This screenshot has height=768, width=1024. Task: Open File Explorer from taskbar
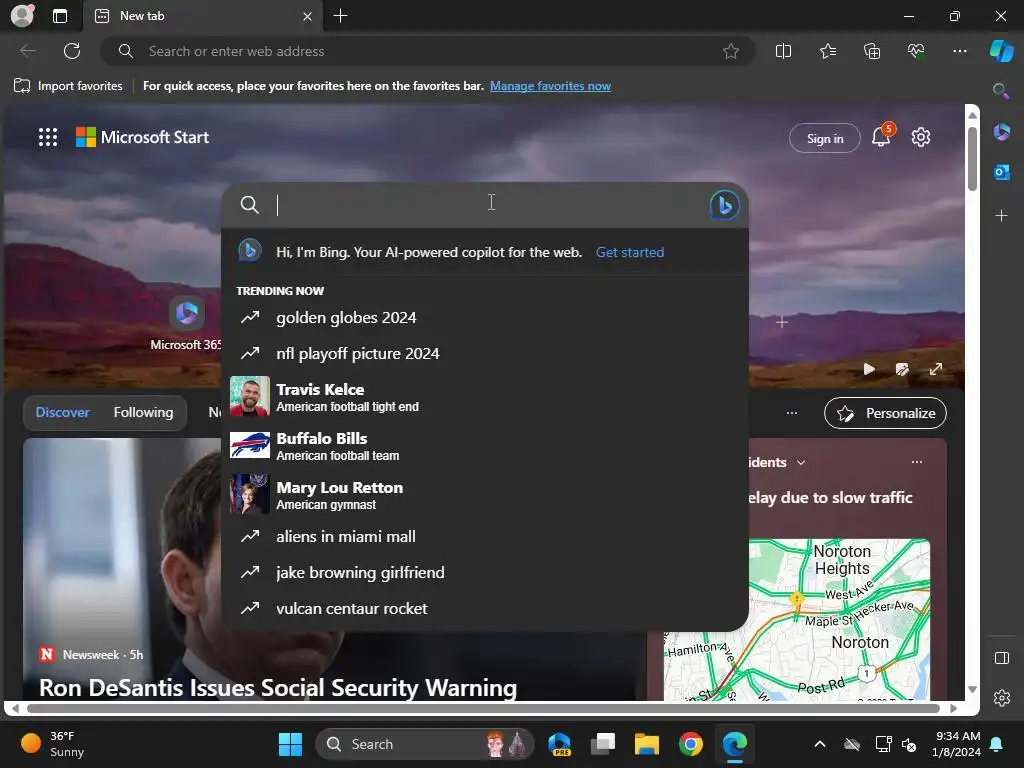(x=647, y=744)
